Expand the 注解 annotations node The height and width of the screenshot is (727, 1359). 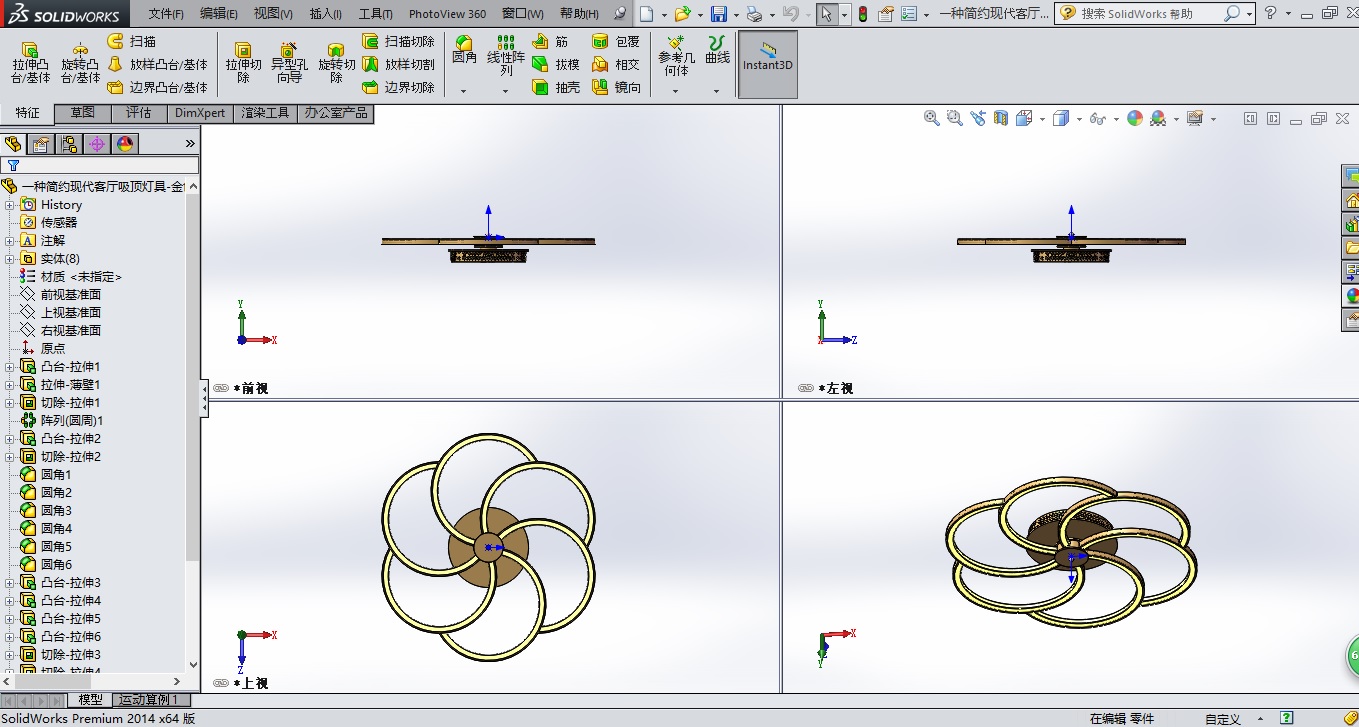click(x=10, y=241)
